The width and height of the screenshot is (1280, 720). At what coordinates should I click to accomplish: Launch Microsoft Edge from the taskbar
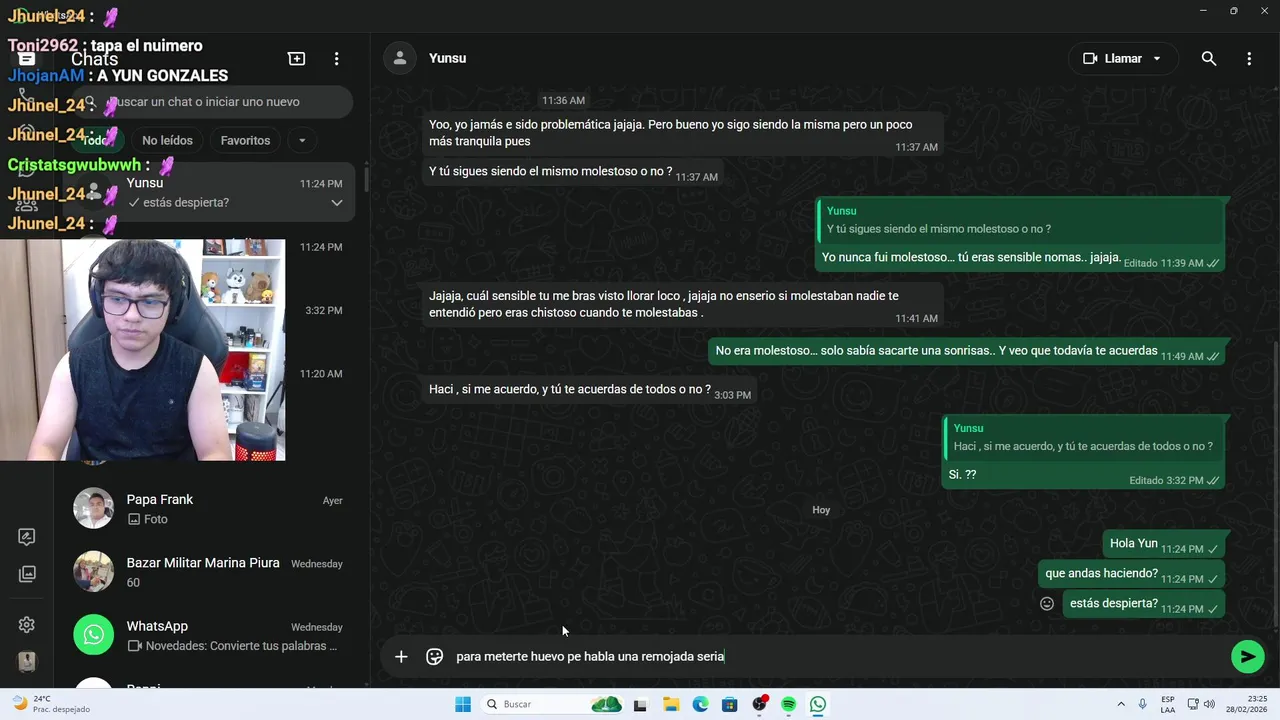[x=700, y=704]
